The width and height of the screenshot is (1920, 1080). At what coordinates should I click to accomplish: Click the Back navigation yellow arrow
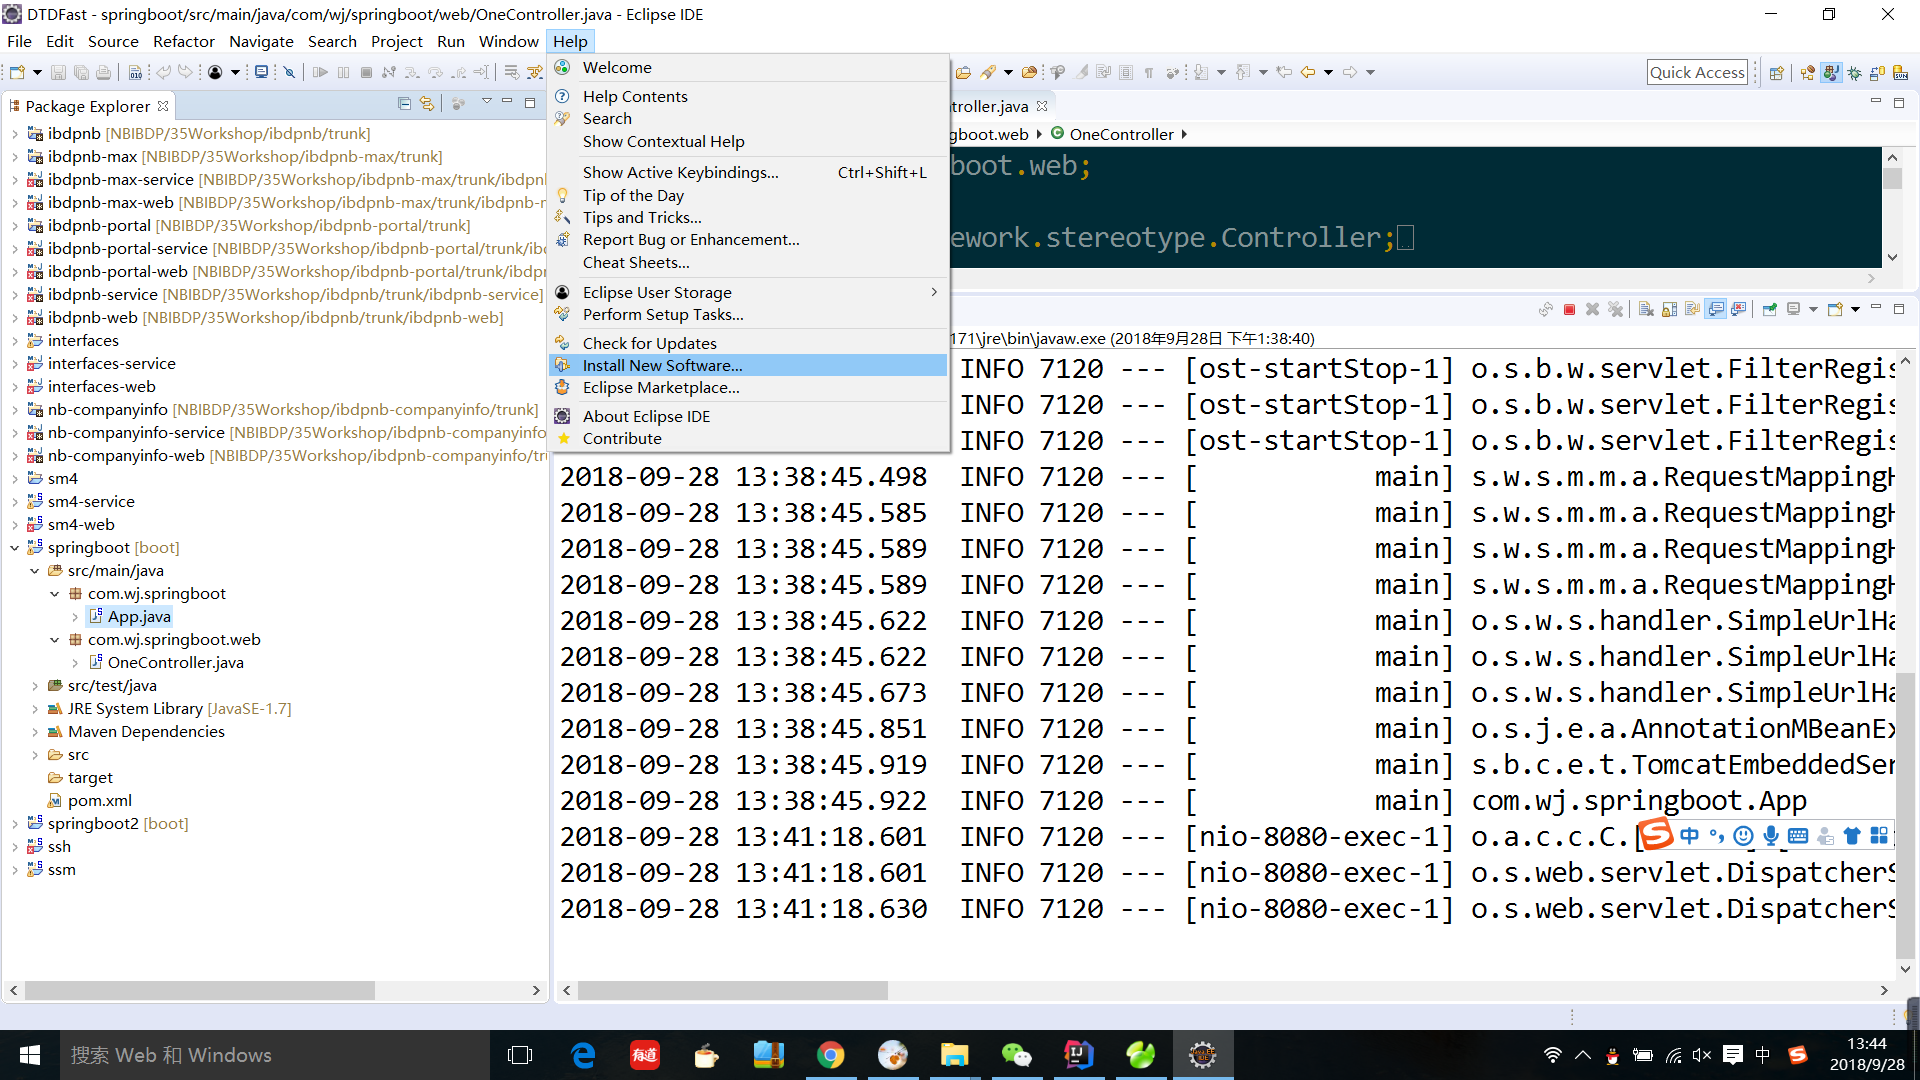pos(1307,72)
